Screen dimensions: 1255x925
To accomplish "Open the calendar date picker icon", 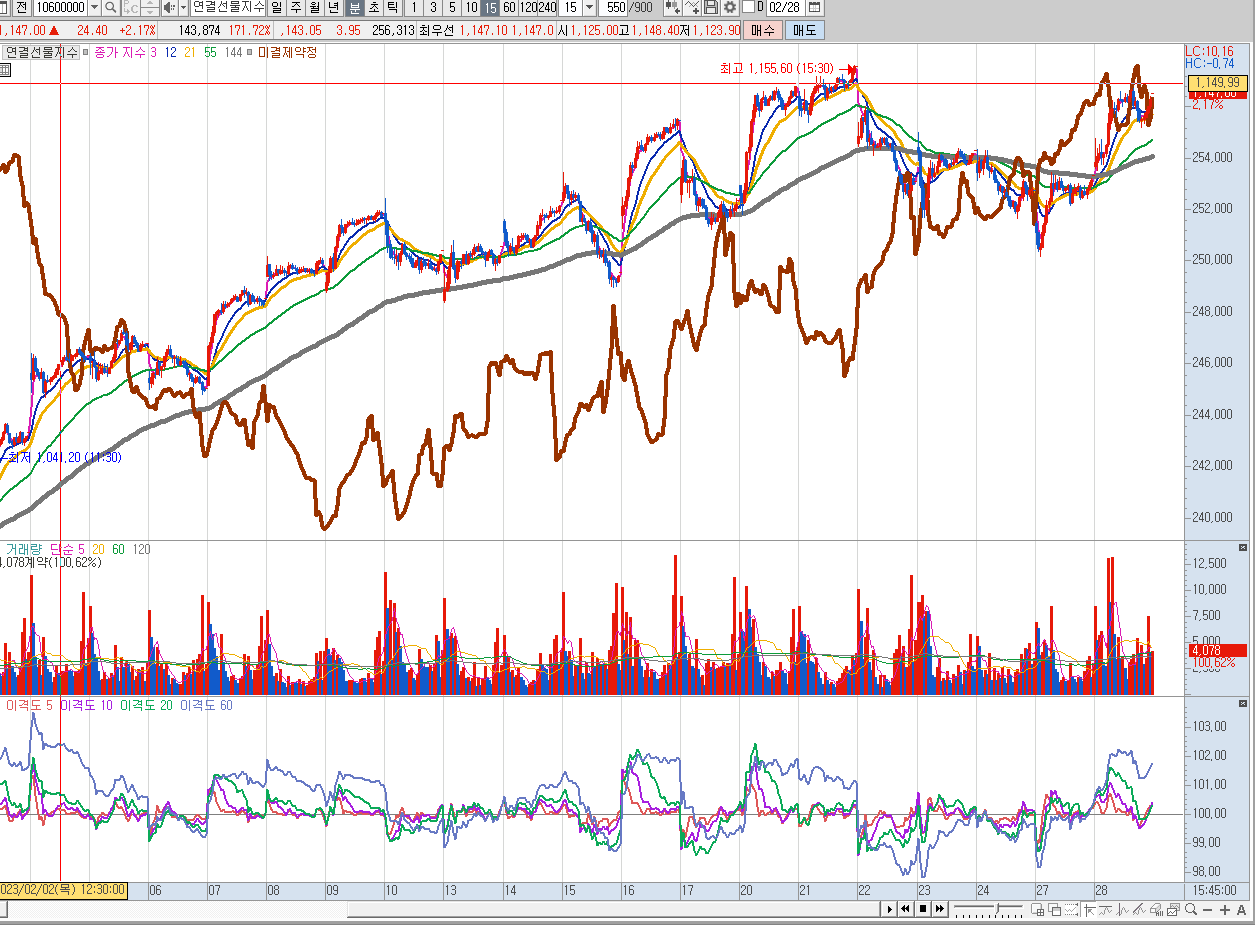I will tap(814, 8).
